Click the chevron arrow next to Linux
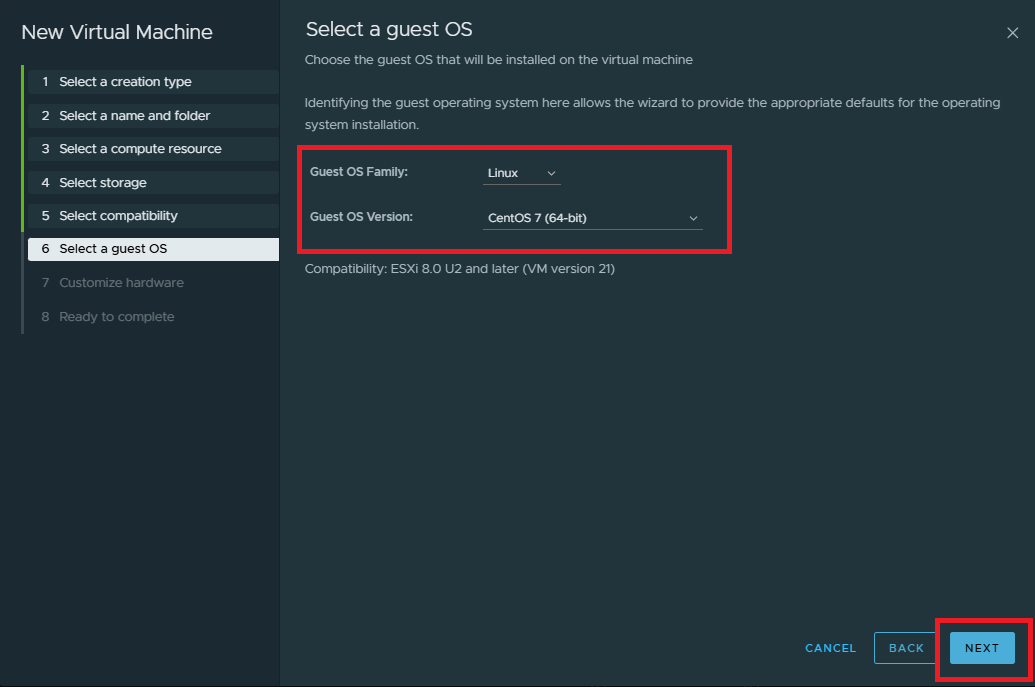This screenshot has width=1035, height=687. 551,173
